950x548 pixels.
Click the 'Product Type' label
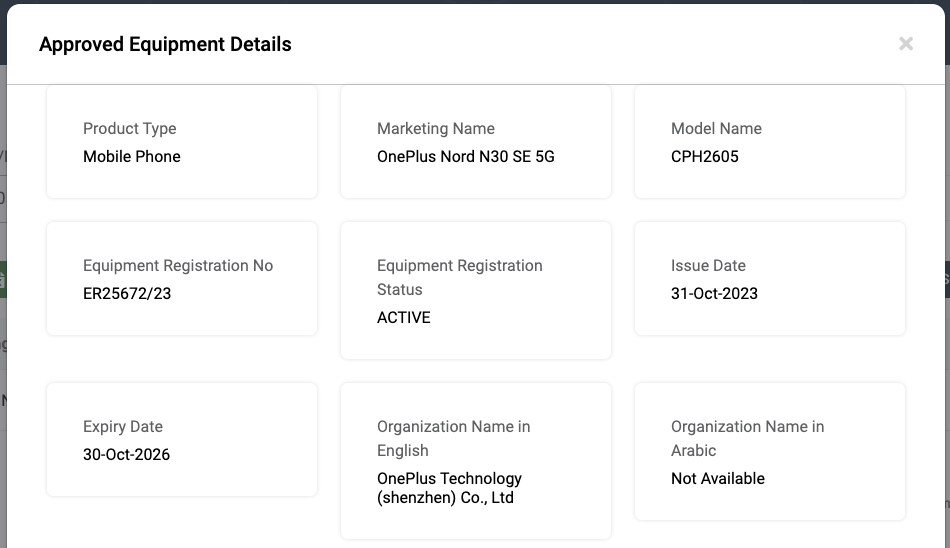(130, 129)
